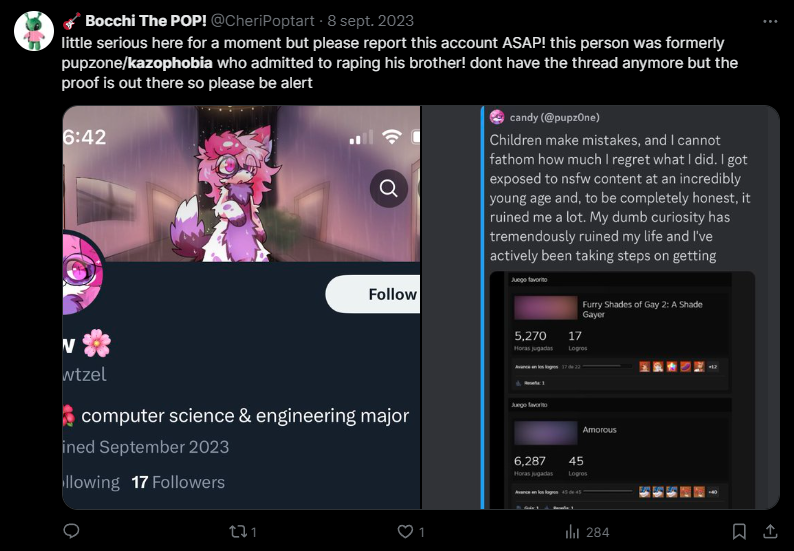Click candy's small avatar in Discord screenshot

tap(497, 117)
